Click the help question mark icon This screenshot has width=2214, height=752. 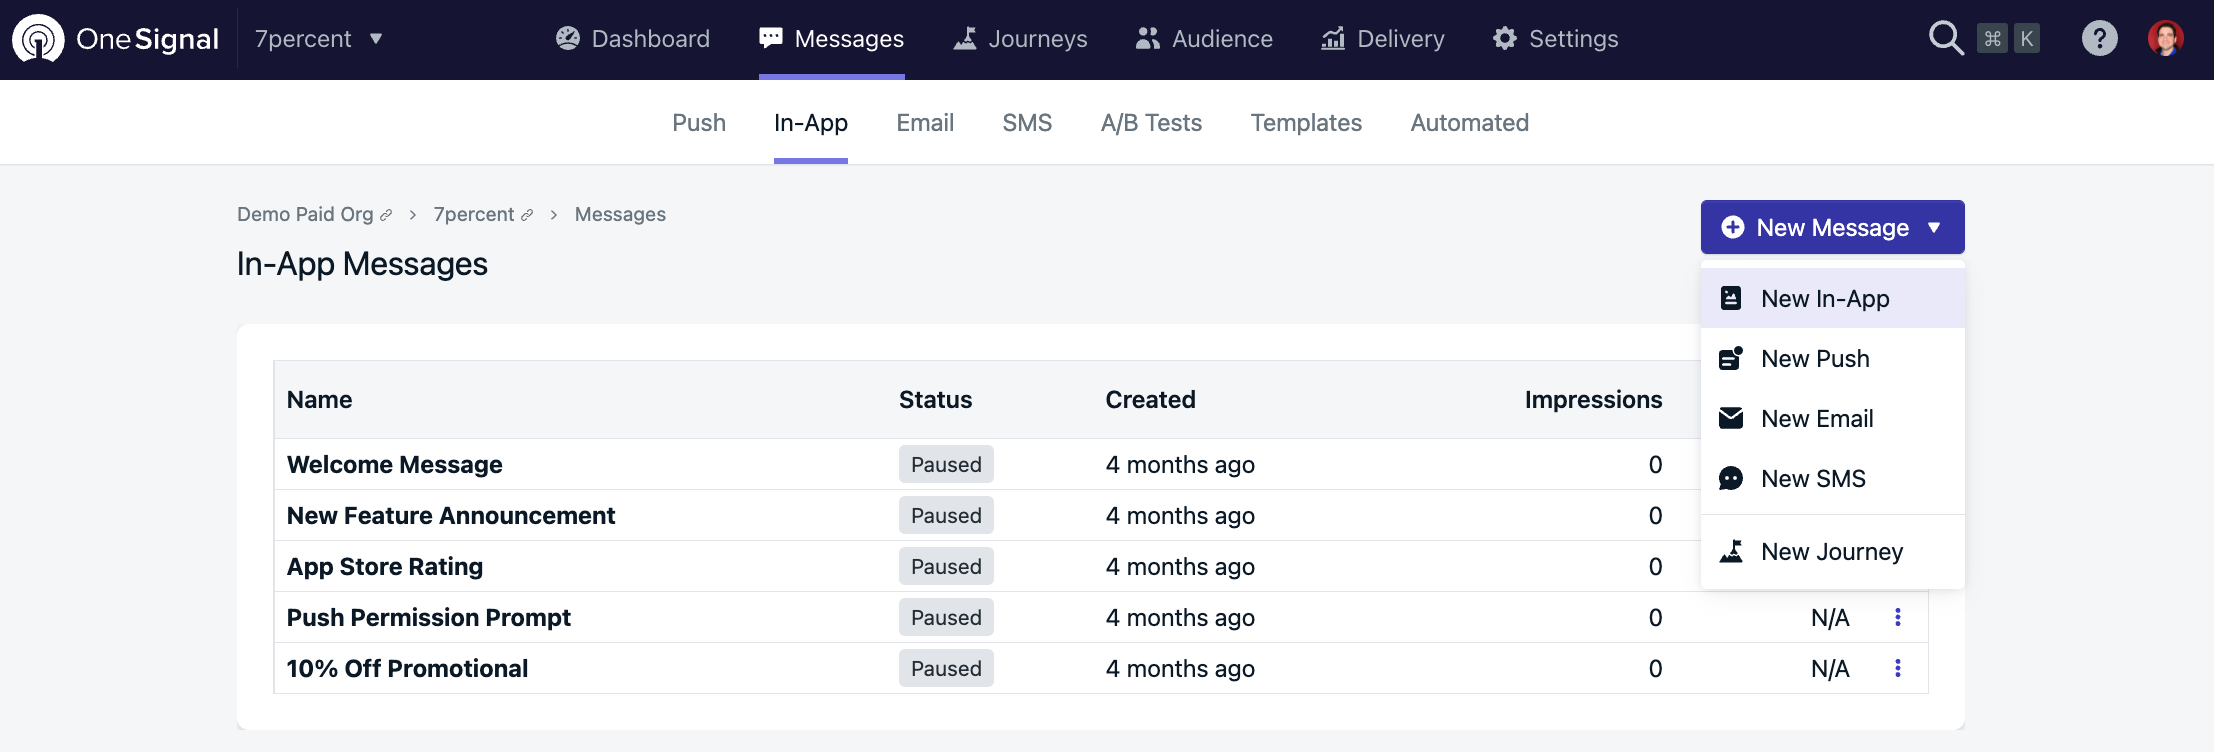pos(2099,39)
